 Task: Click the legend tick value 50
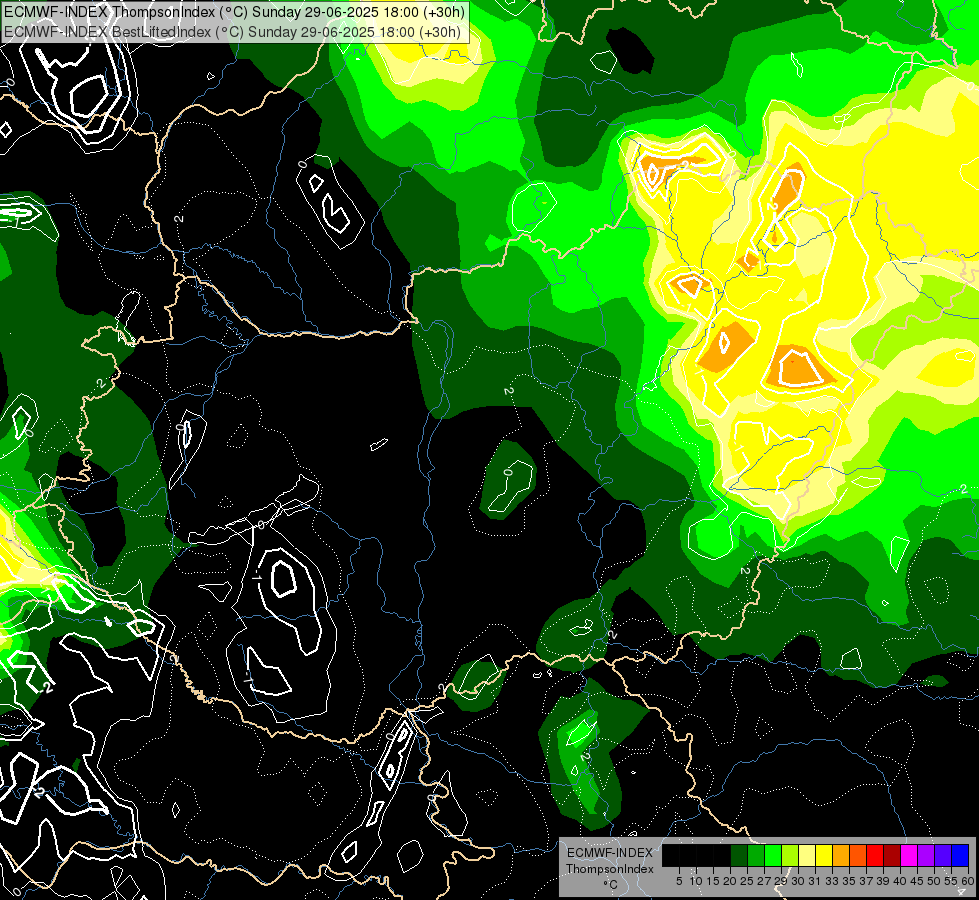[935, 881]
